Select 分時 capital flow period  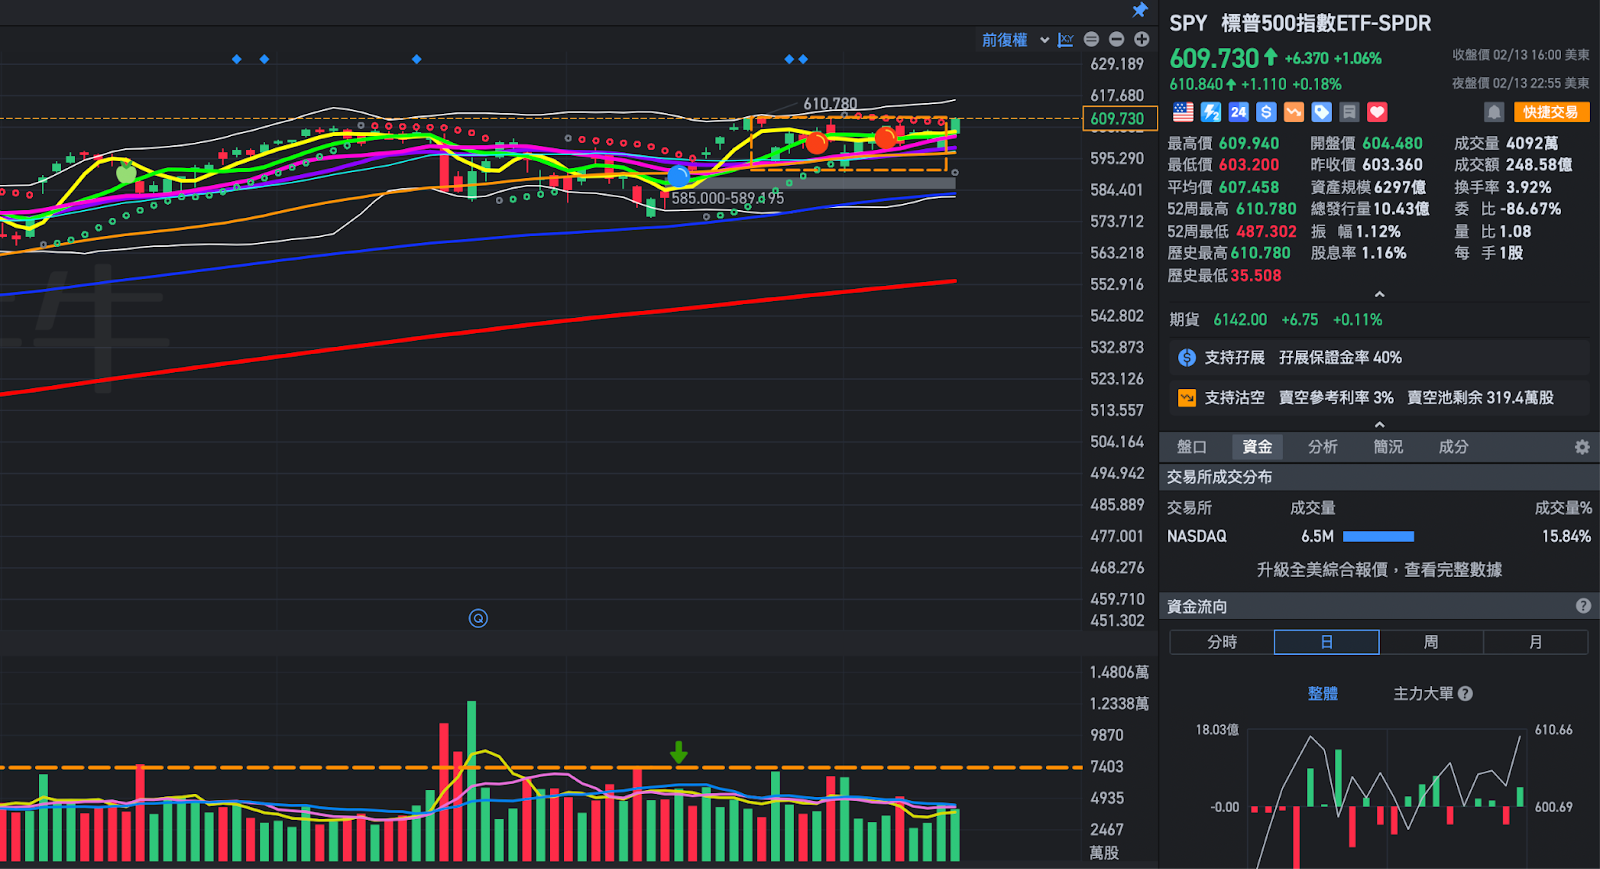point(1222,642)
